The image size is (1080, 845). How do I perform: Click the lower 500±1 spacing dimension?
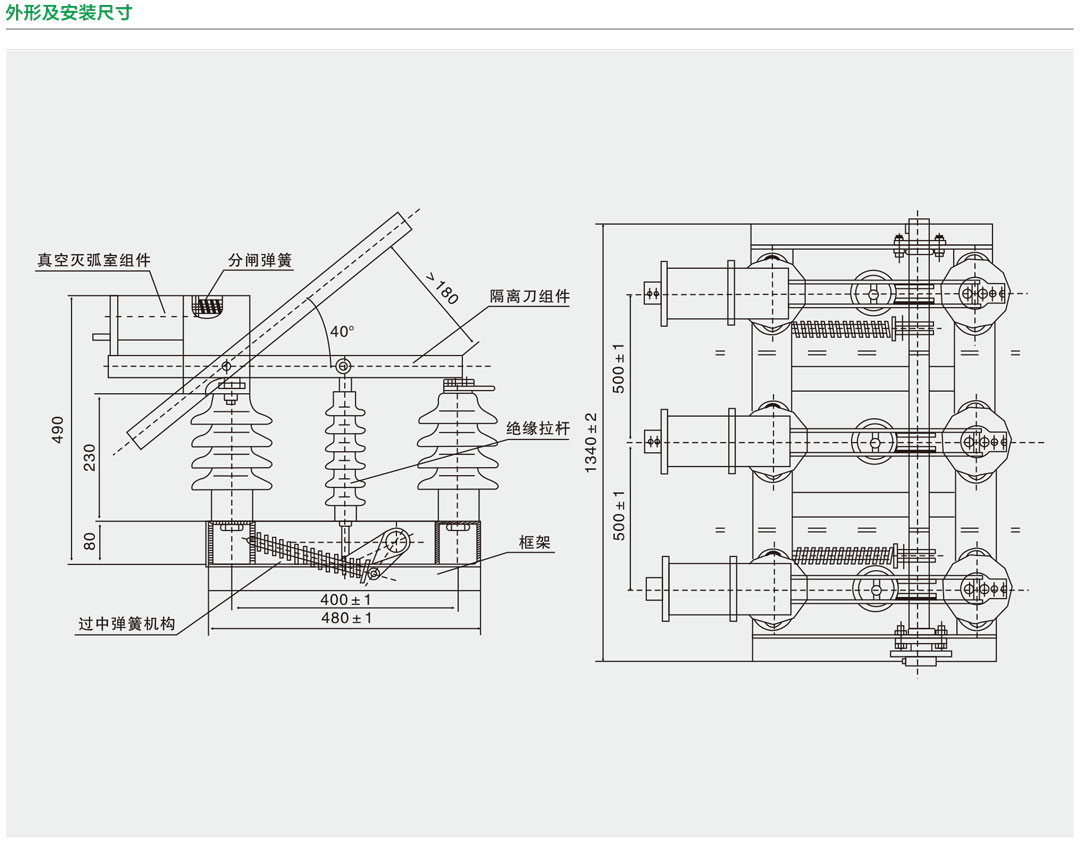(x=619, y=515)
